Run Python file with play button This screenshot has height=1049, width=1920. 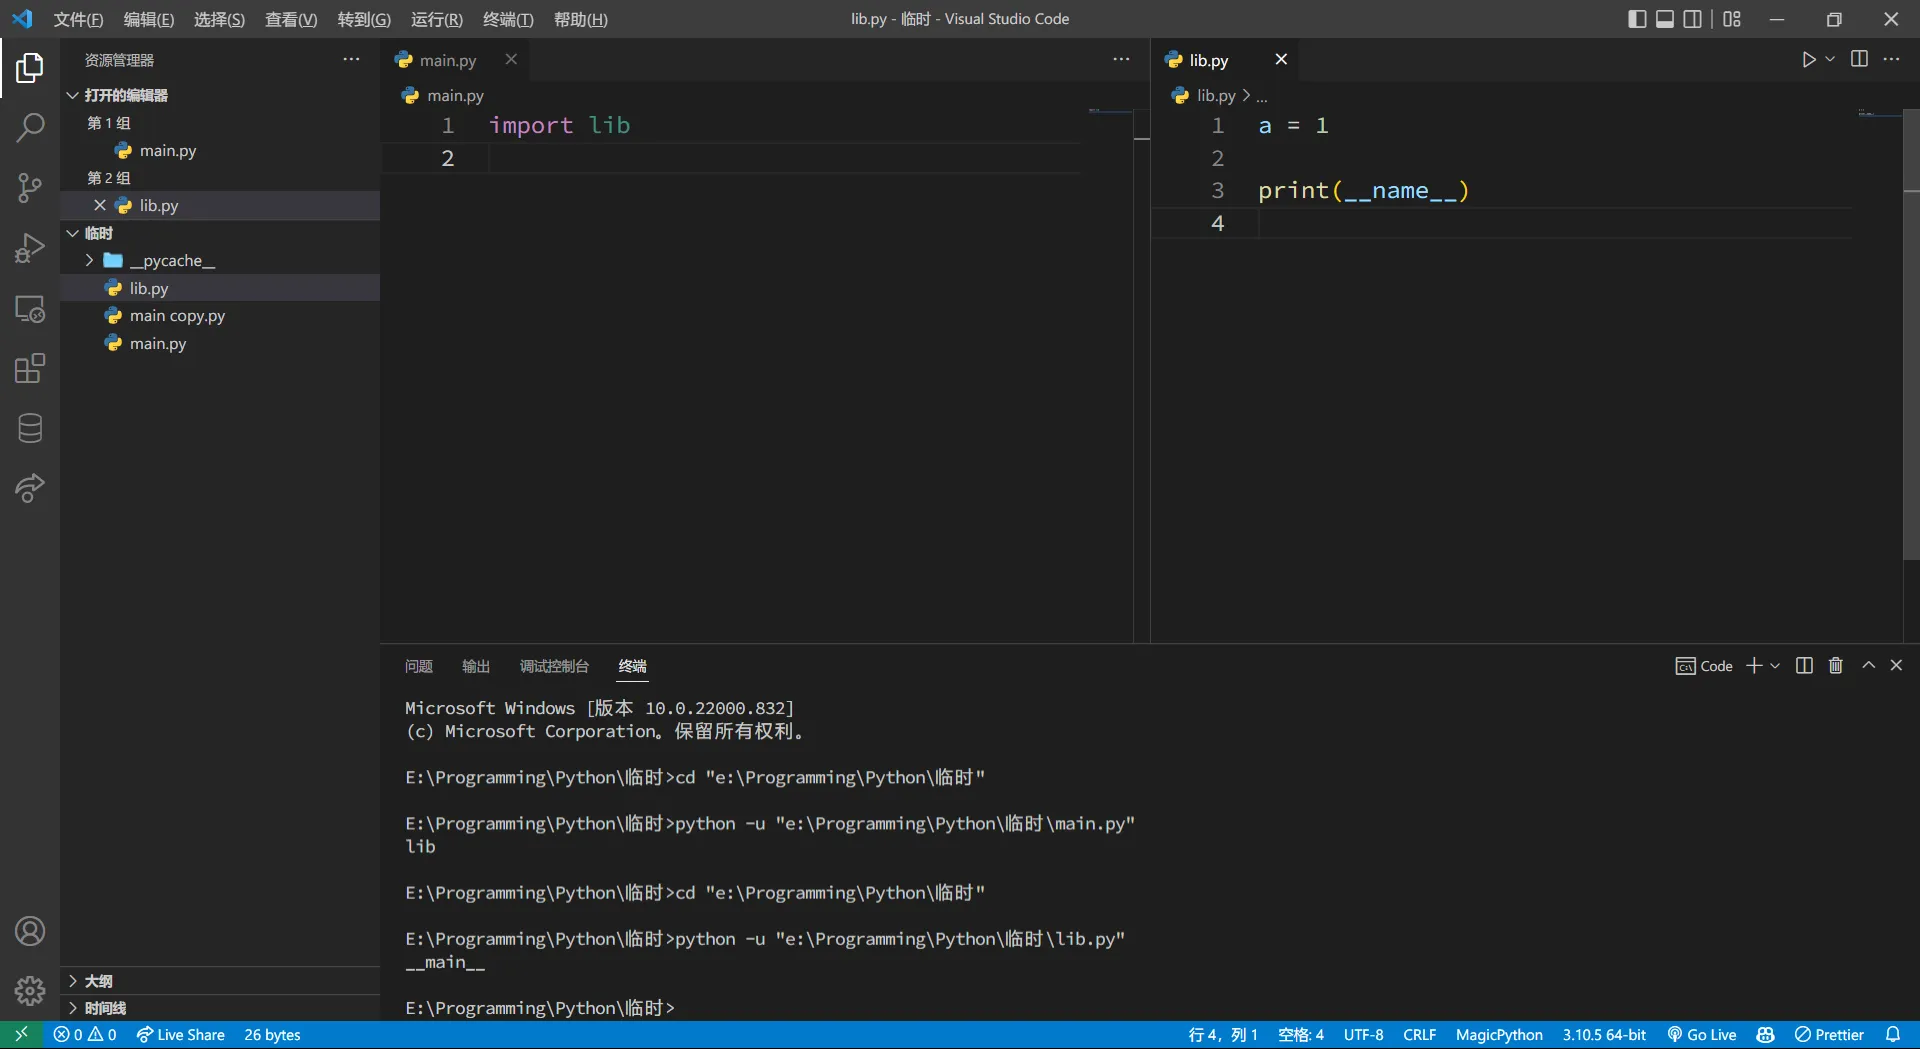click(1808, 60)
